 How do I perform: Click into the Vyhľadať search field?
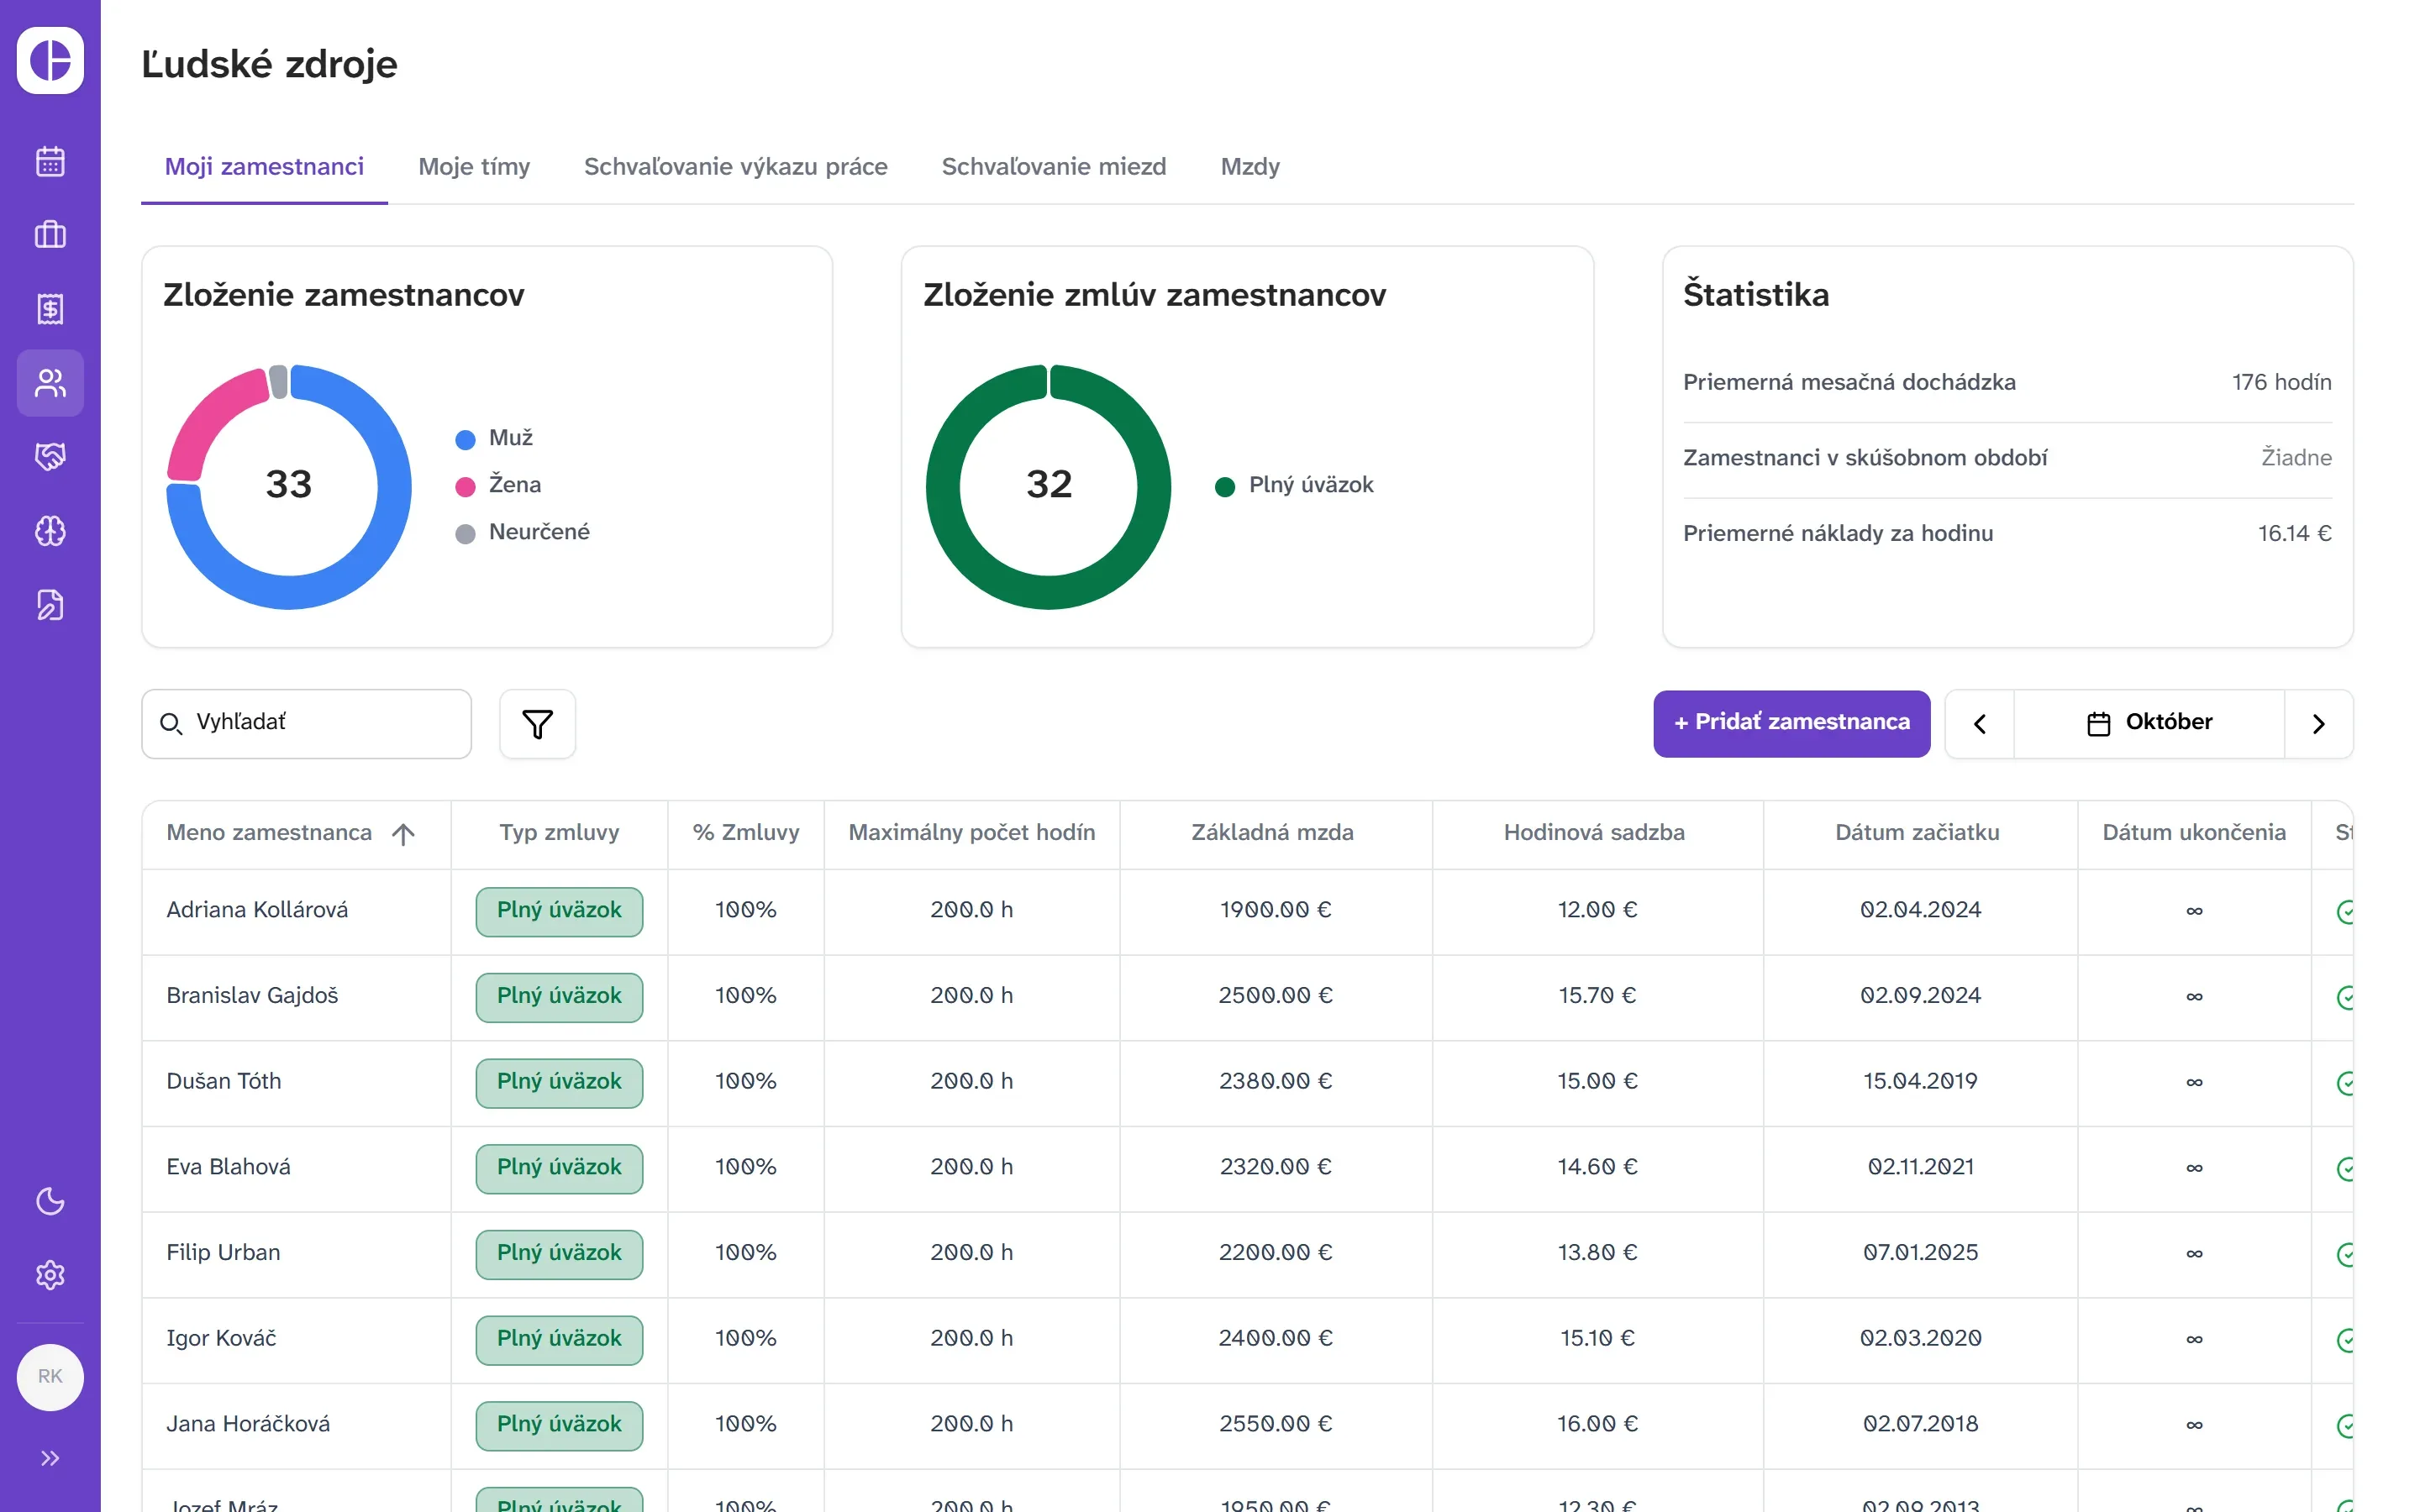306,723
